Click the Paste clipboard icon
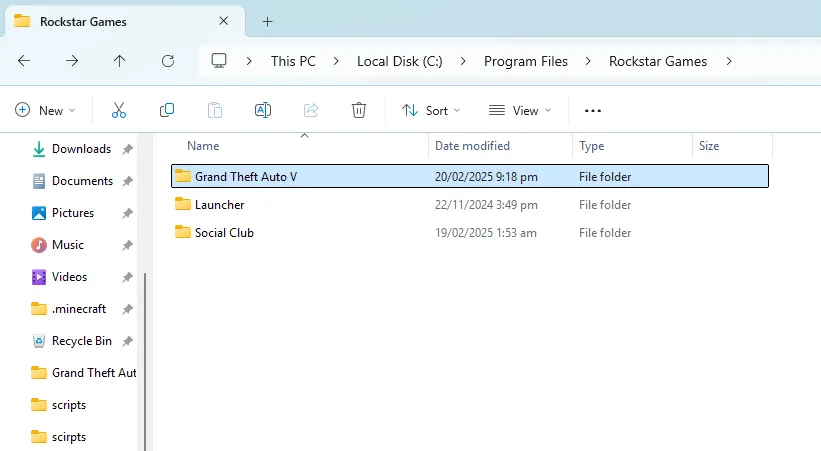This screenshot has height=451, width=821. 215,111
